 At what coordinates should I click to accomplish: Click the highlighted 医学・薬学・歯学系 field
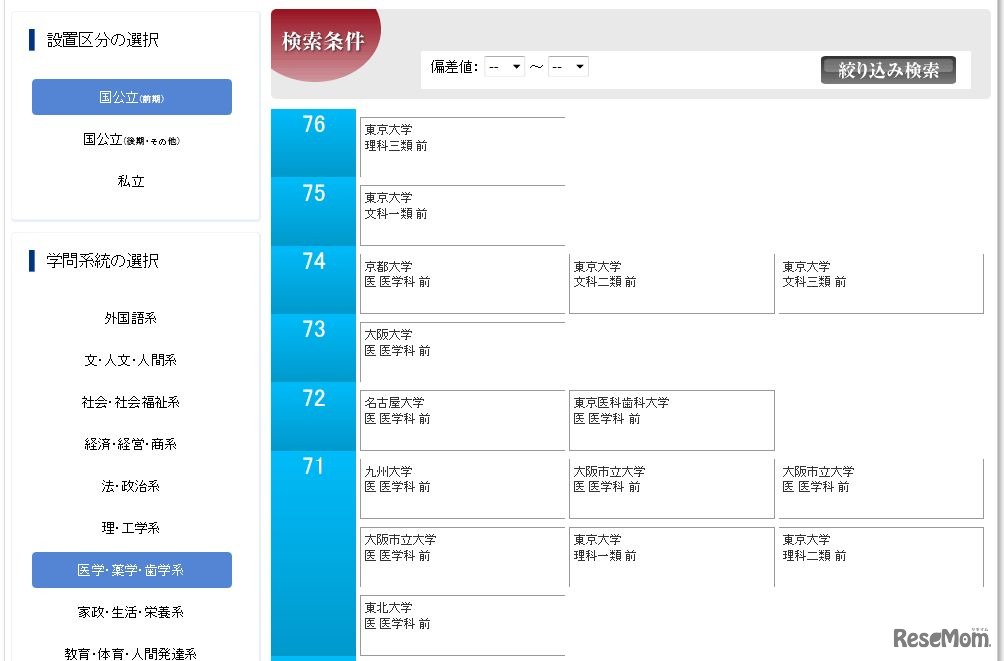point(131,570)
